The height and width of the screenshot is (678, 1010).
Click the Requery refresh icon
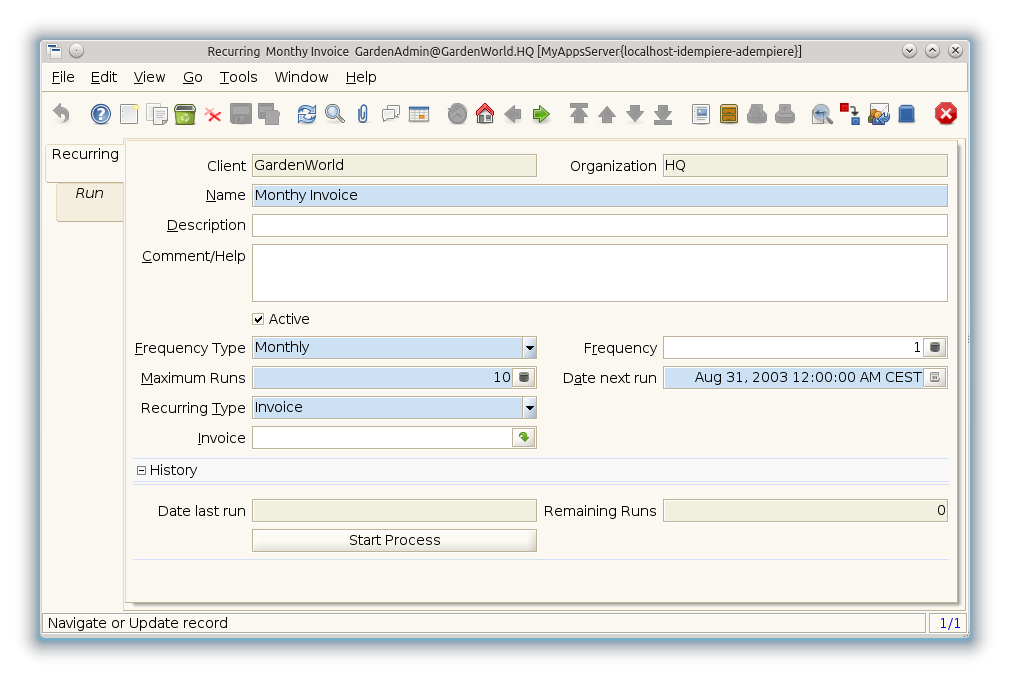tap(307, 114)
